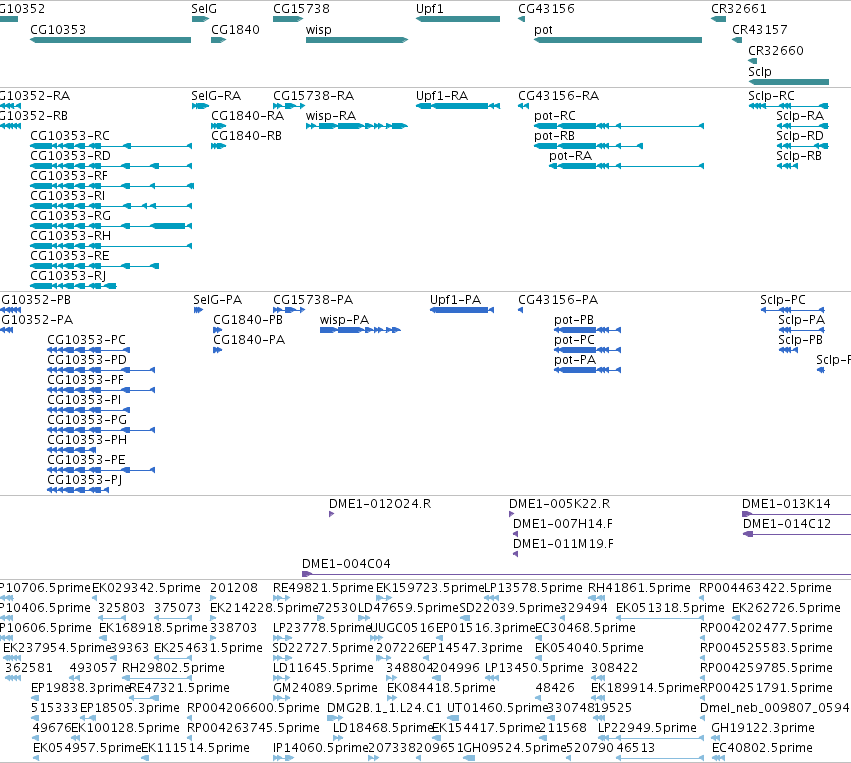
Task: Select the CG10353 gene bar
Action: [111, 40]
